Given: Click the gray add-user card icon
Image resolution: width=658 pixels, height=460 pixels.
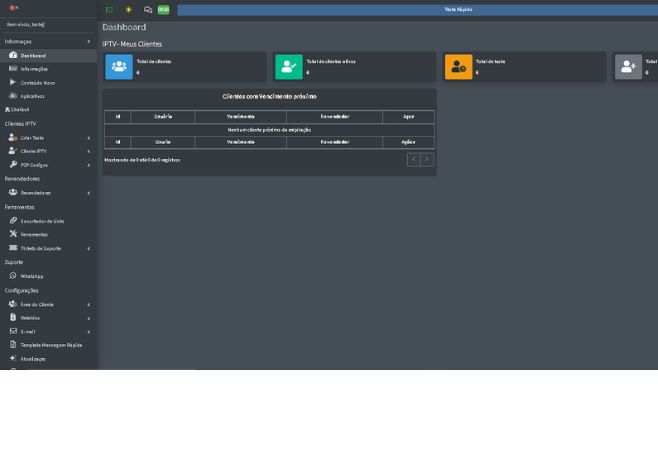Looking at the screenshot, I should (x=628, y=67).
